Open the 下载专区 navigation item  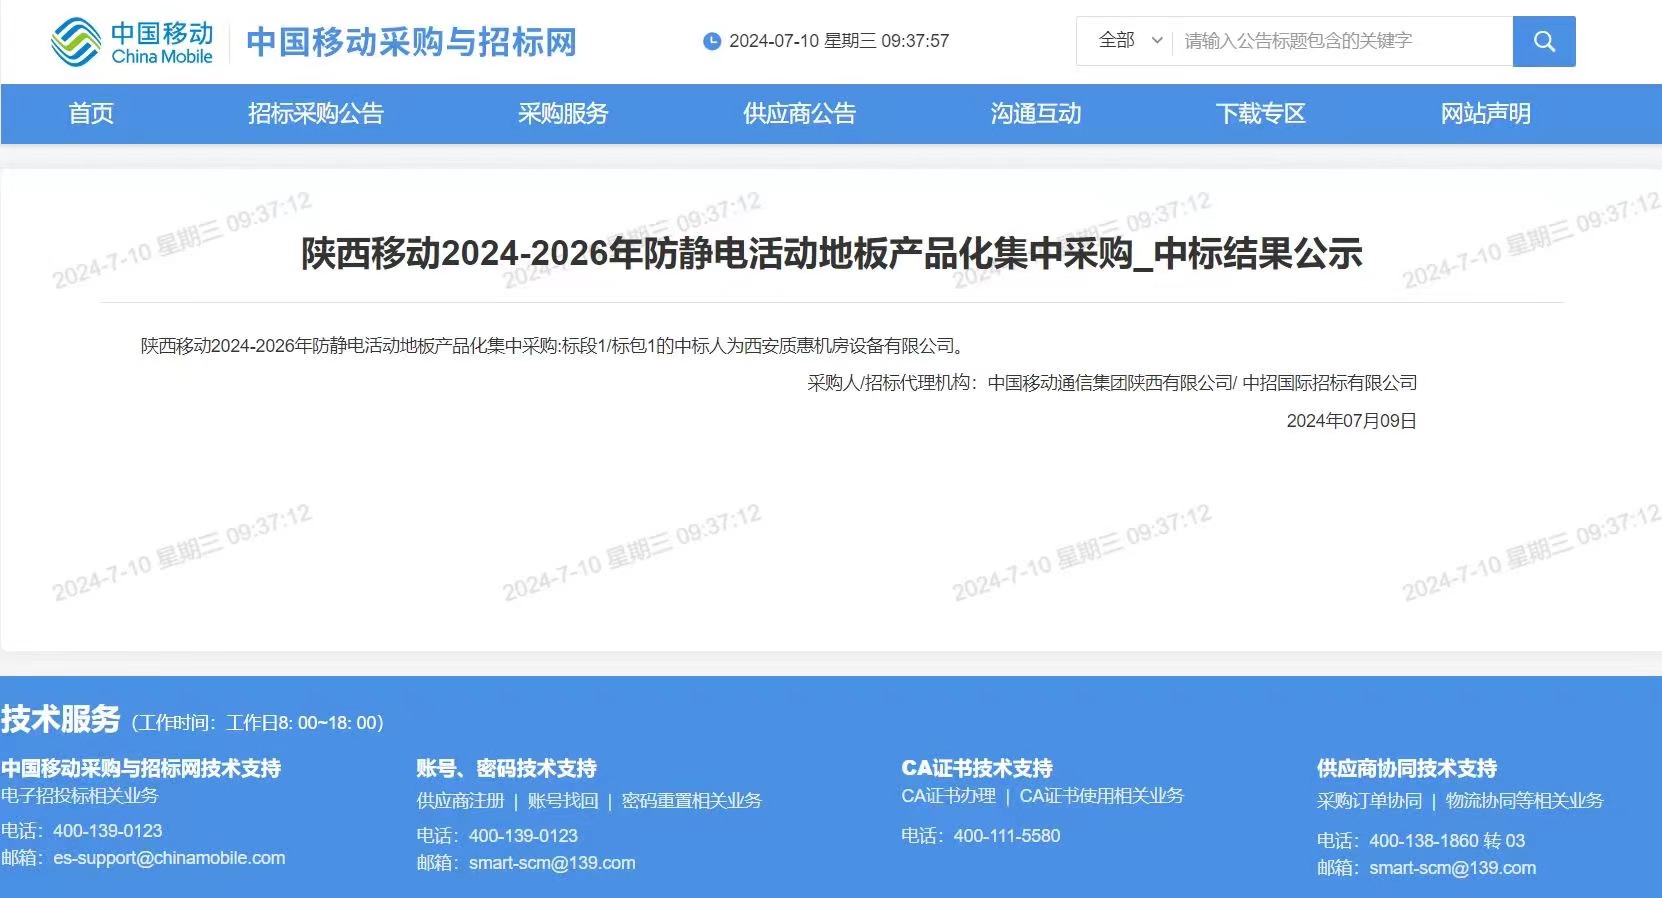tap(1260, 114)
